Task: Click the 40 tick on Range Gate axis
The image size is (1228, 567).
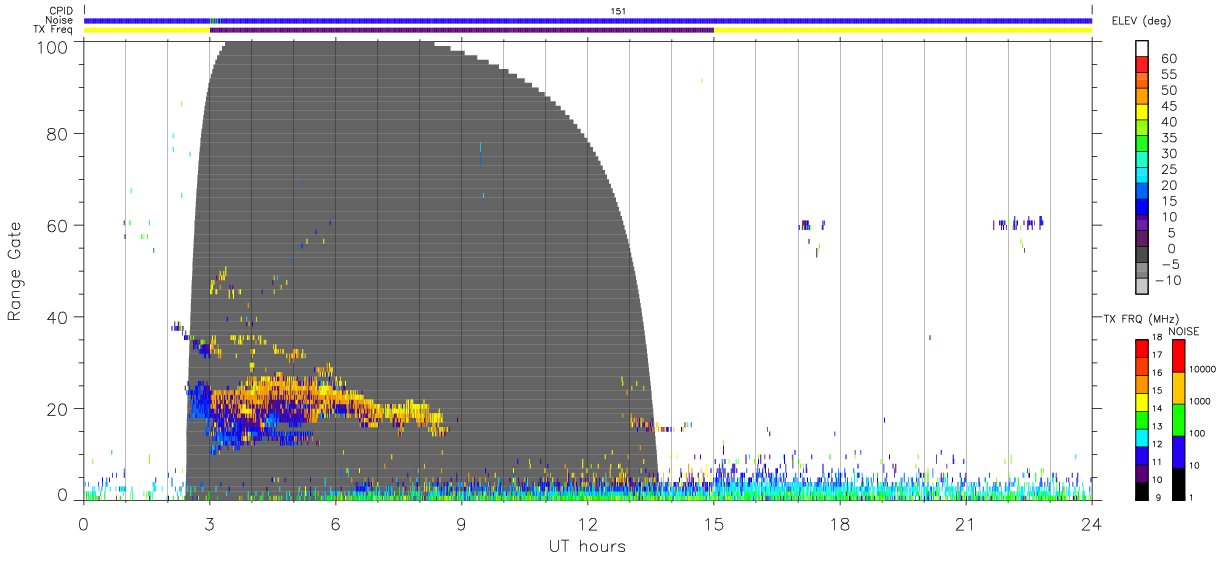Action: (x=58, y=317)
